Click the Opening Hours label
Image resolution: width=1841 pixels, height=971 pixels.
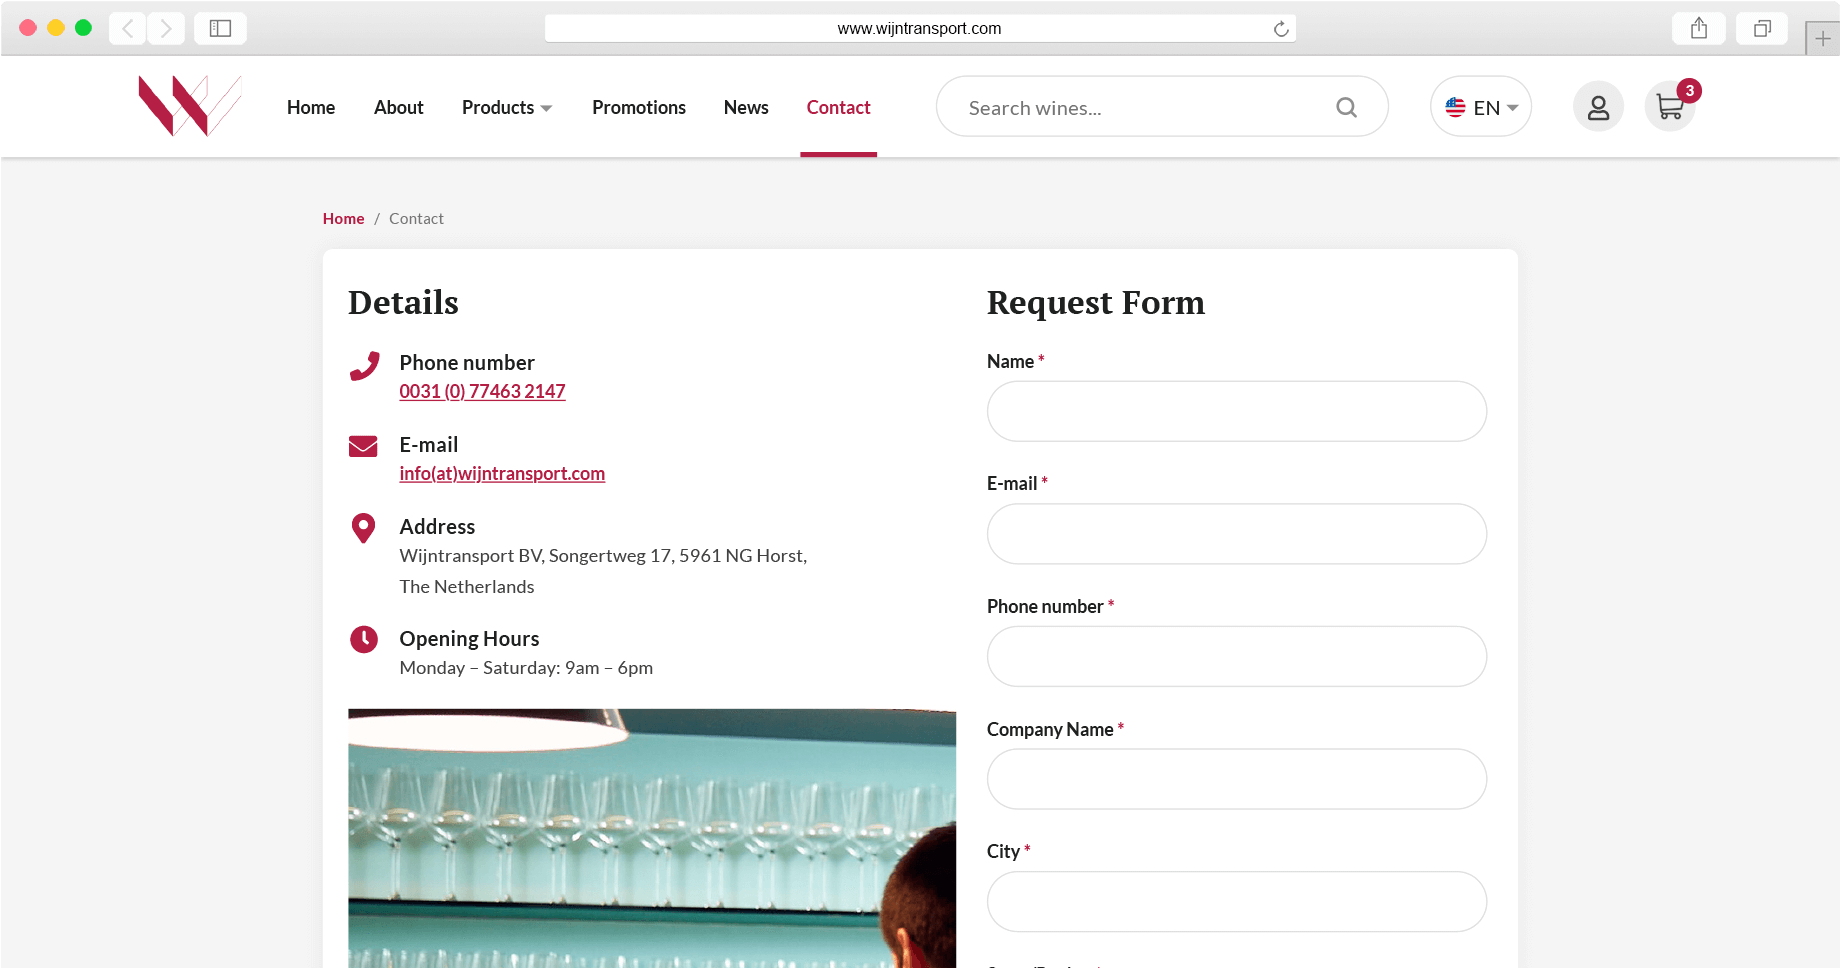click(x=469, y=638)
